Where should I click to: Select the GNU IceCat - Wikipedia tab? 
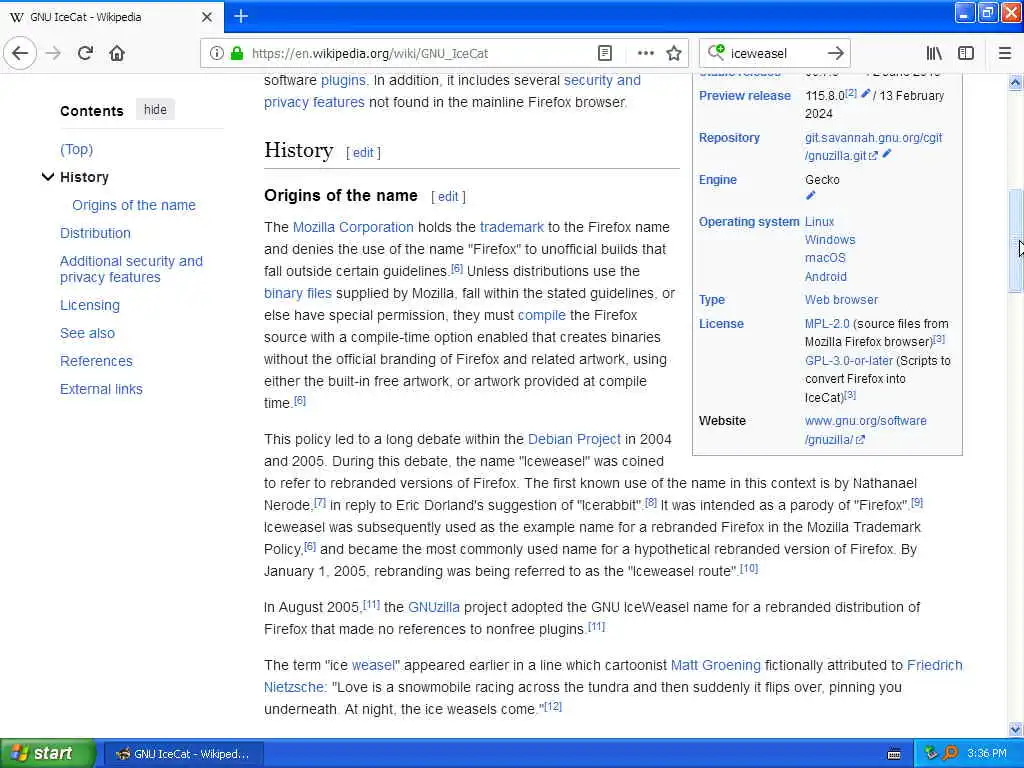point(111,17)
